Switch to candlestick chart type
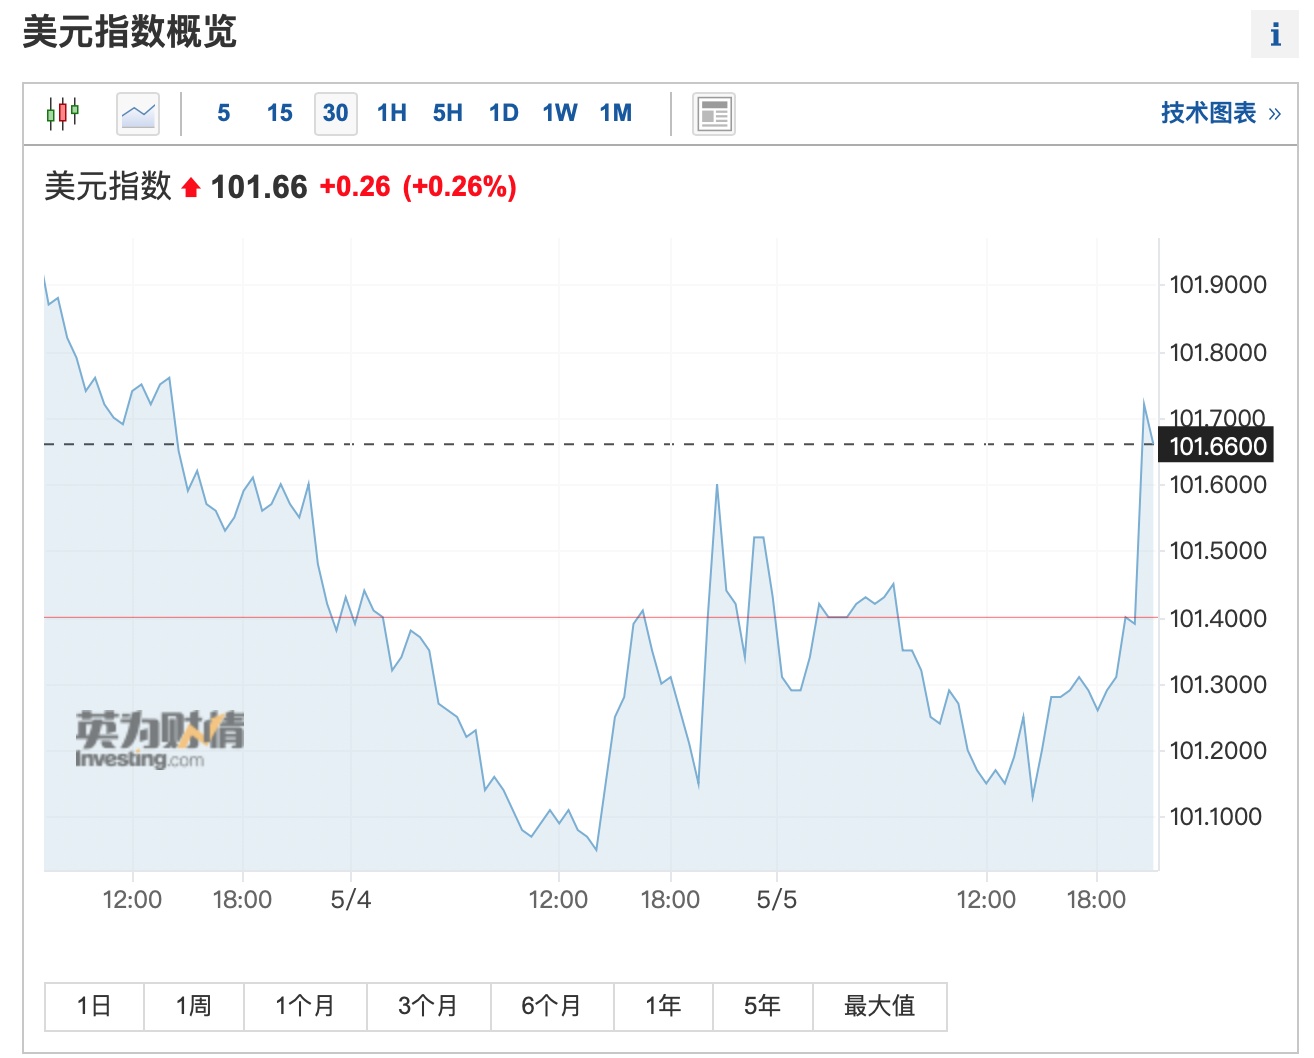The width and height of the screenshot is (1314, 1058). 62,113
